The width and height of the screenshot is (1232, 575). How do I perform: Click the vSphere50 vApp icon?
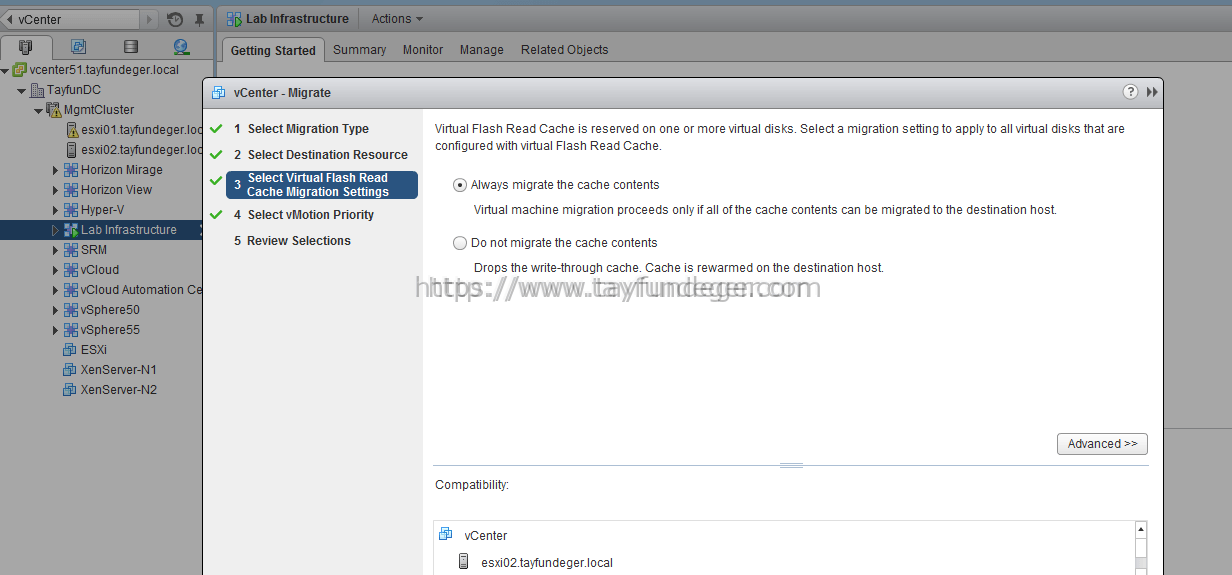pyautogui.click(x=71, y=310)
